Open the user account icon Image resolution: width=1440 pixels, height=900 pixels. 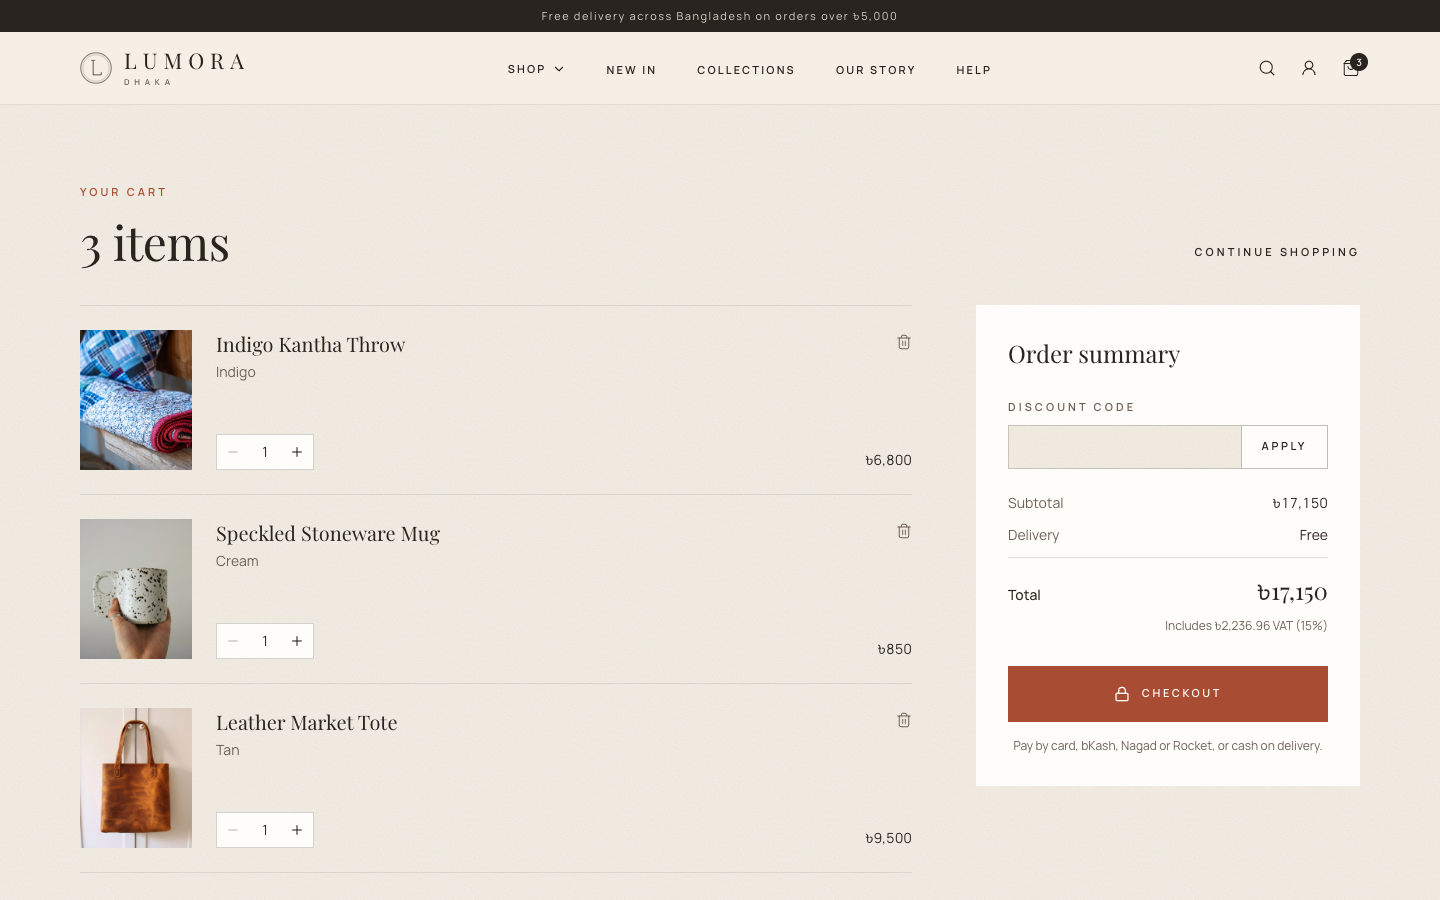1309,68
